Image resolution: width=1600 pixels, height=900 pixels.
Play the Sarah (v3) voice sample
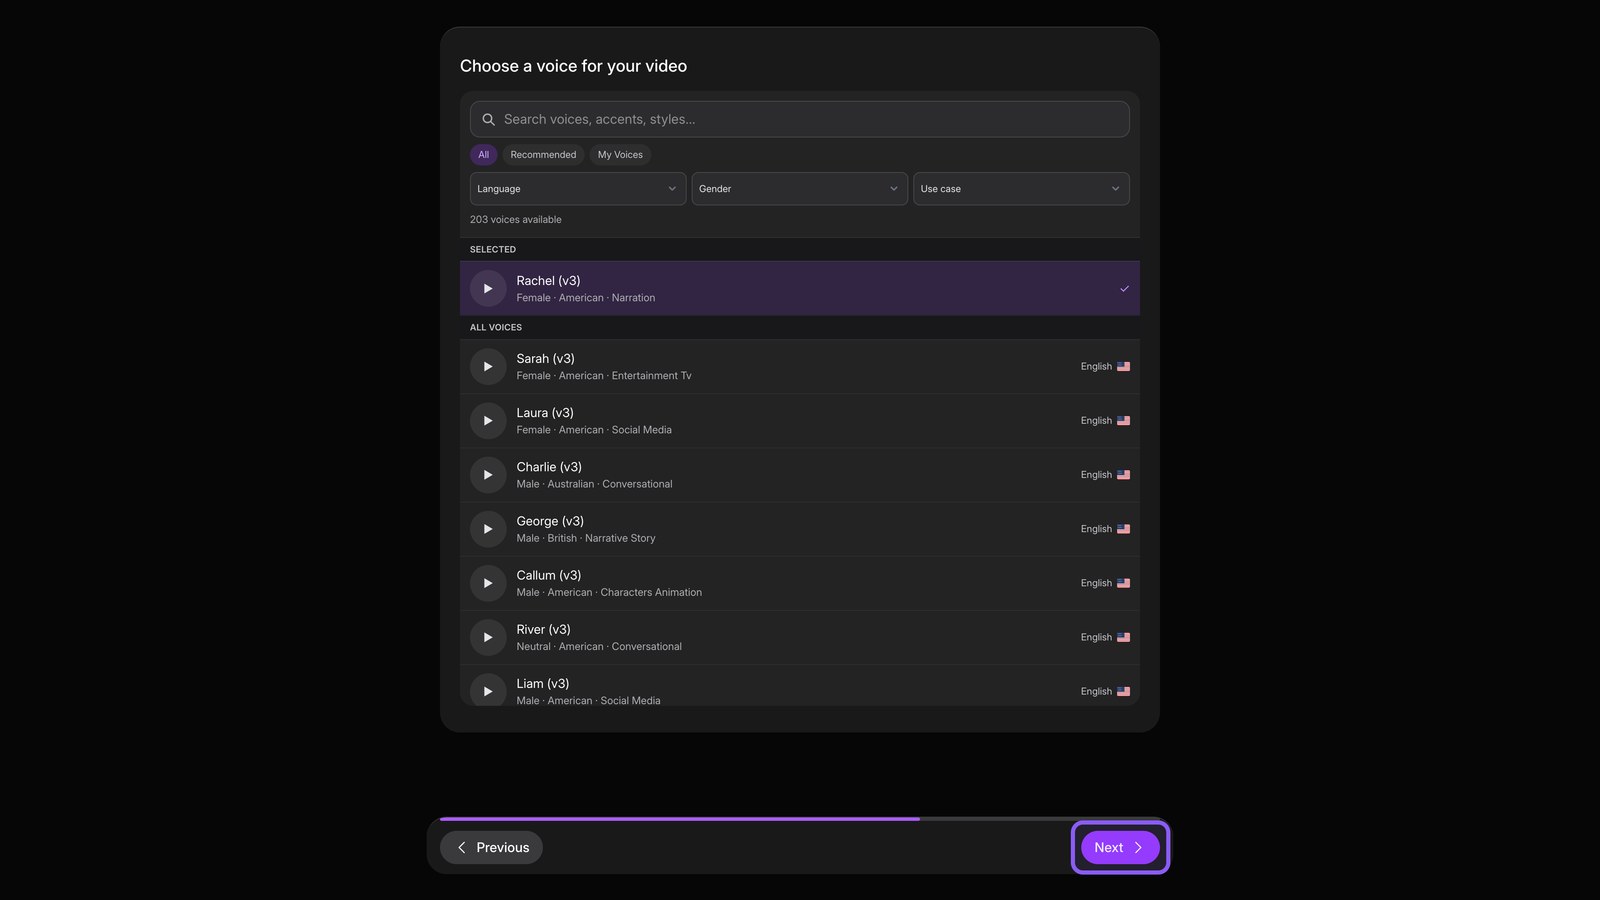tap(488, 367)
